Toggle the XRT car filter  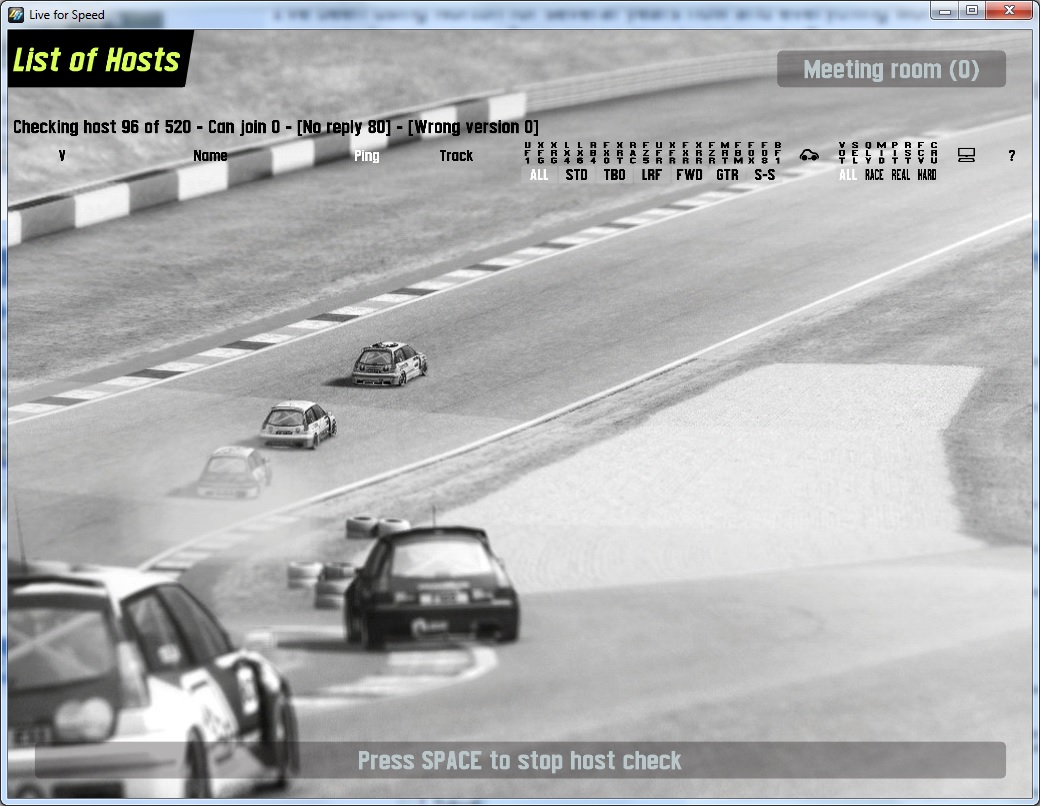coord(619,153)
